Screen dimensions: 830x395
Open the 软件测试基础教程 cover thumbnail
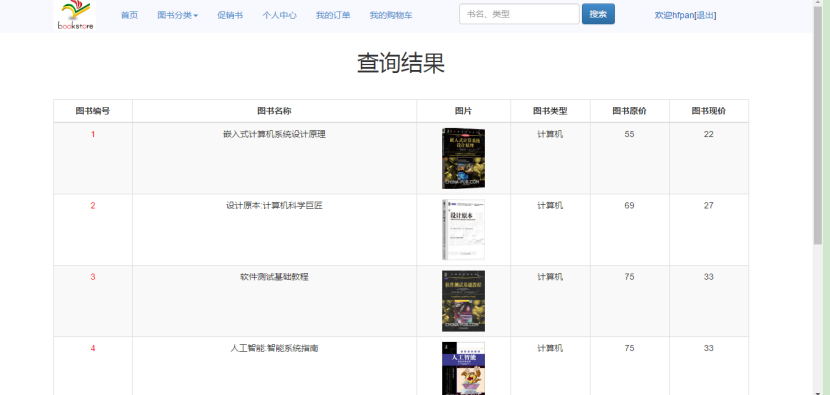tap(463, 301)
